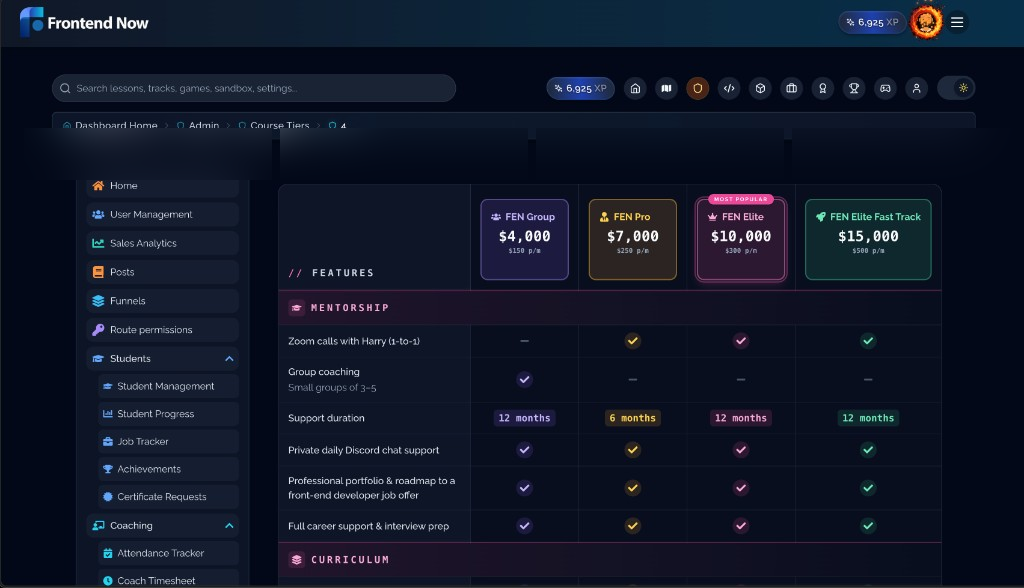Click FEN Group check for Discord chat support
The width and height of the screenshot is (1024, 588).
point(524,449)
